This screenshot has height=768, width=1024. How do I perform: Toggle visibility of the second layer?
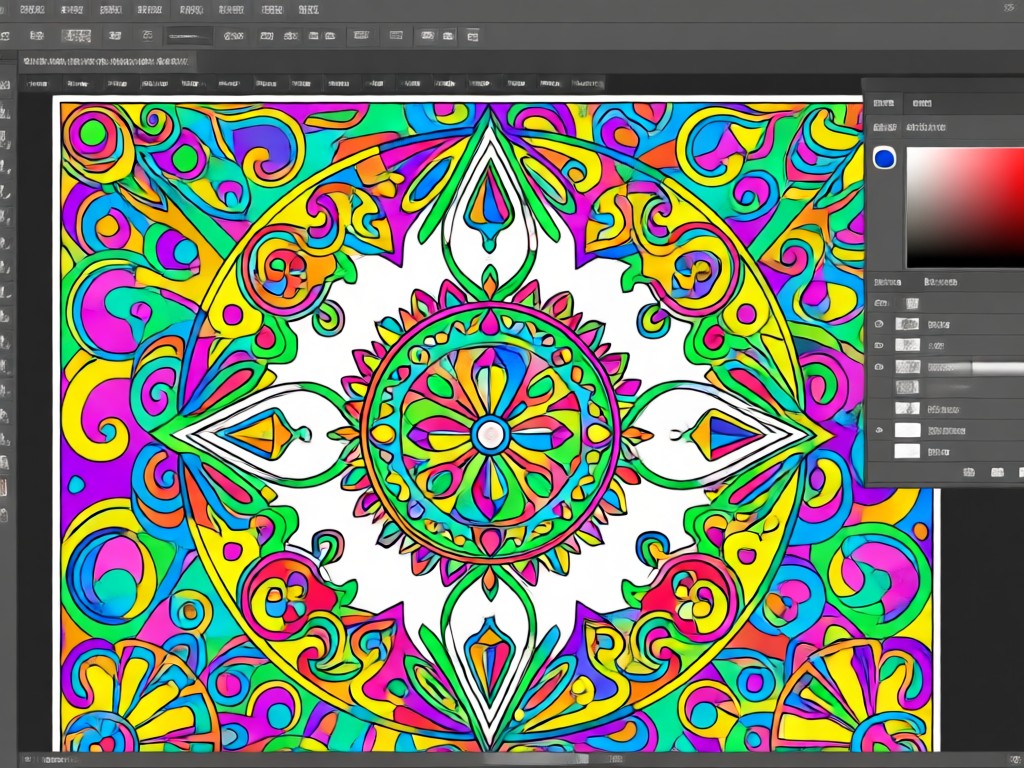879,345
